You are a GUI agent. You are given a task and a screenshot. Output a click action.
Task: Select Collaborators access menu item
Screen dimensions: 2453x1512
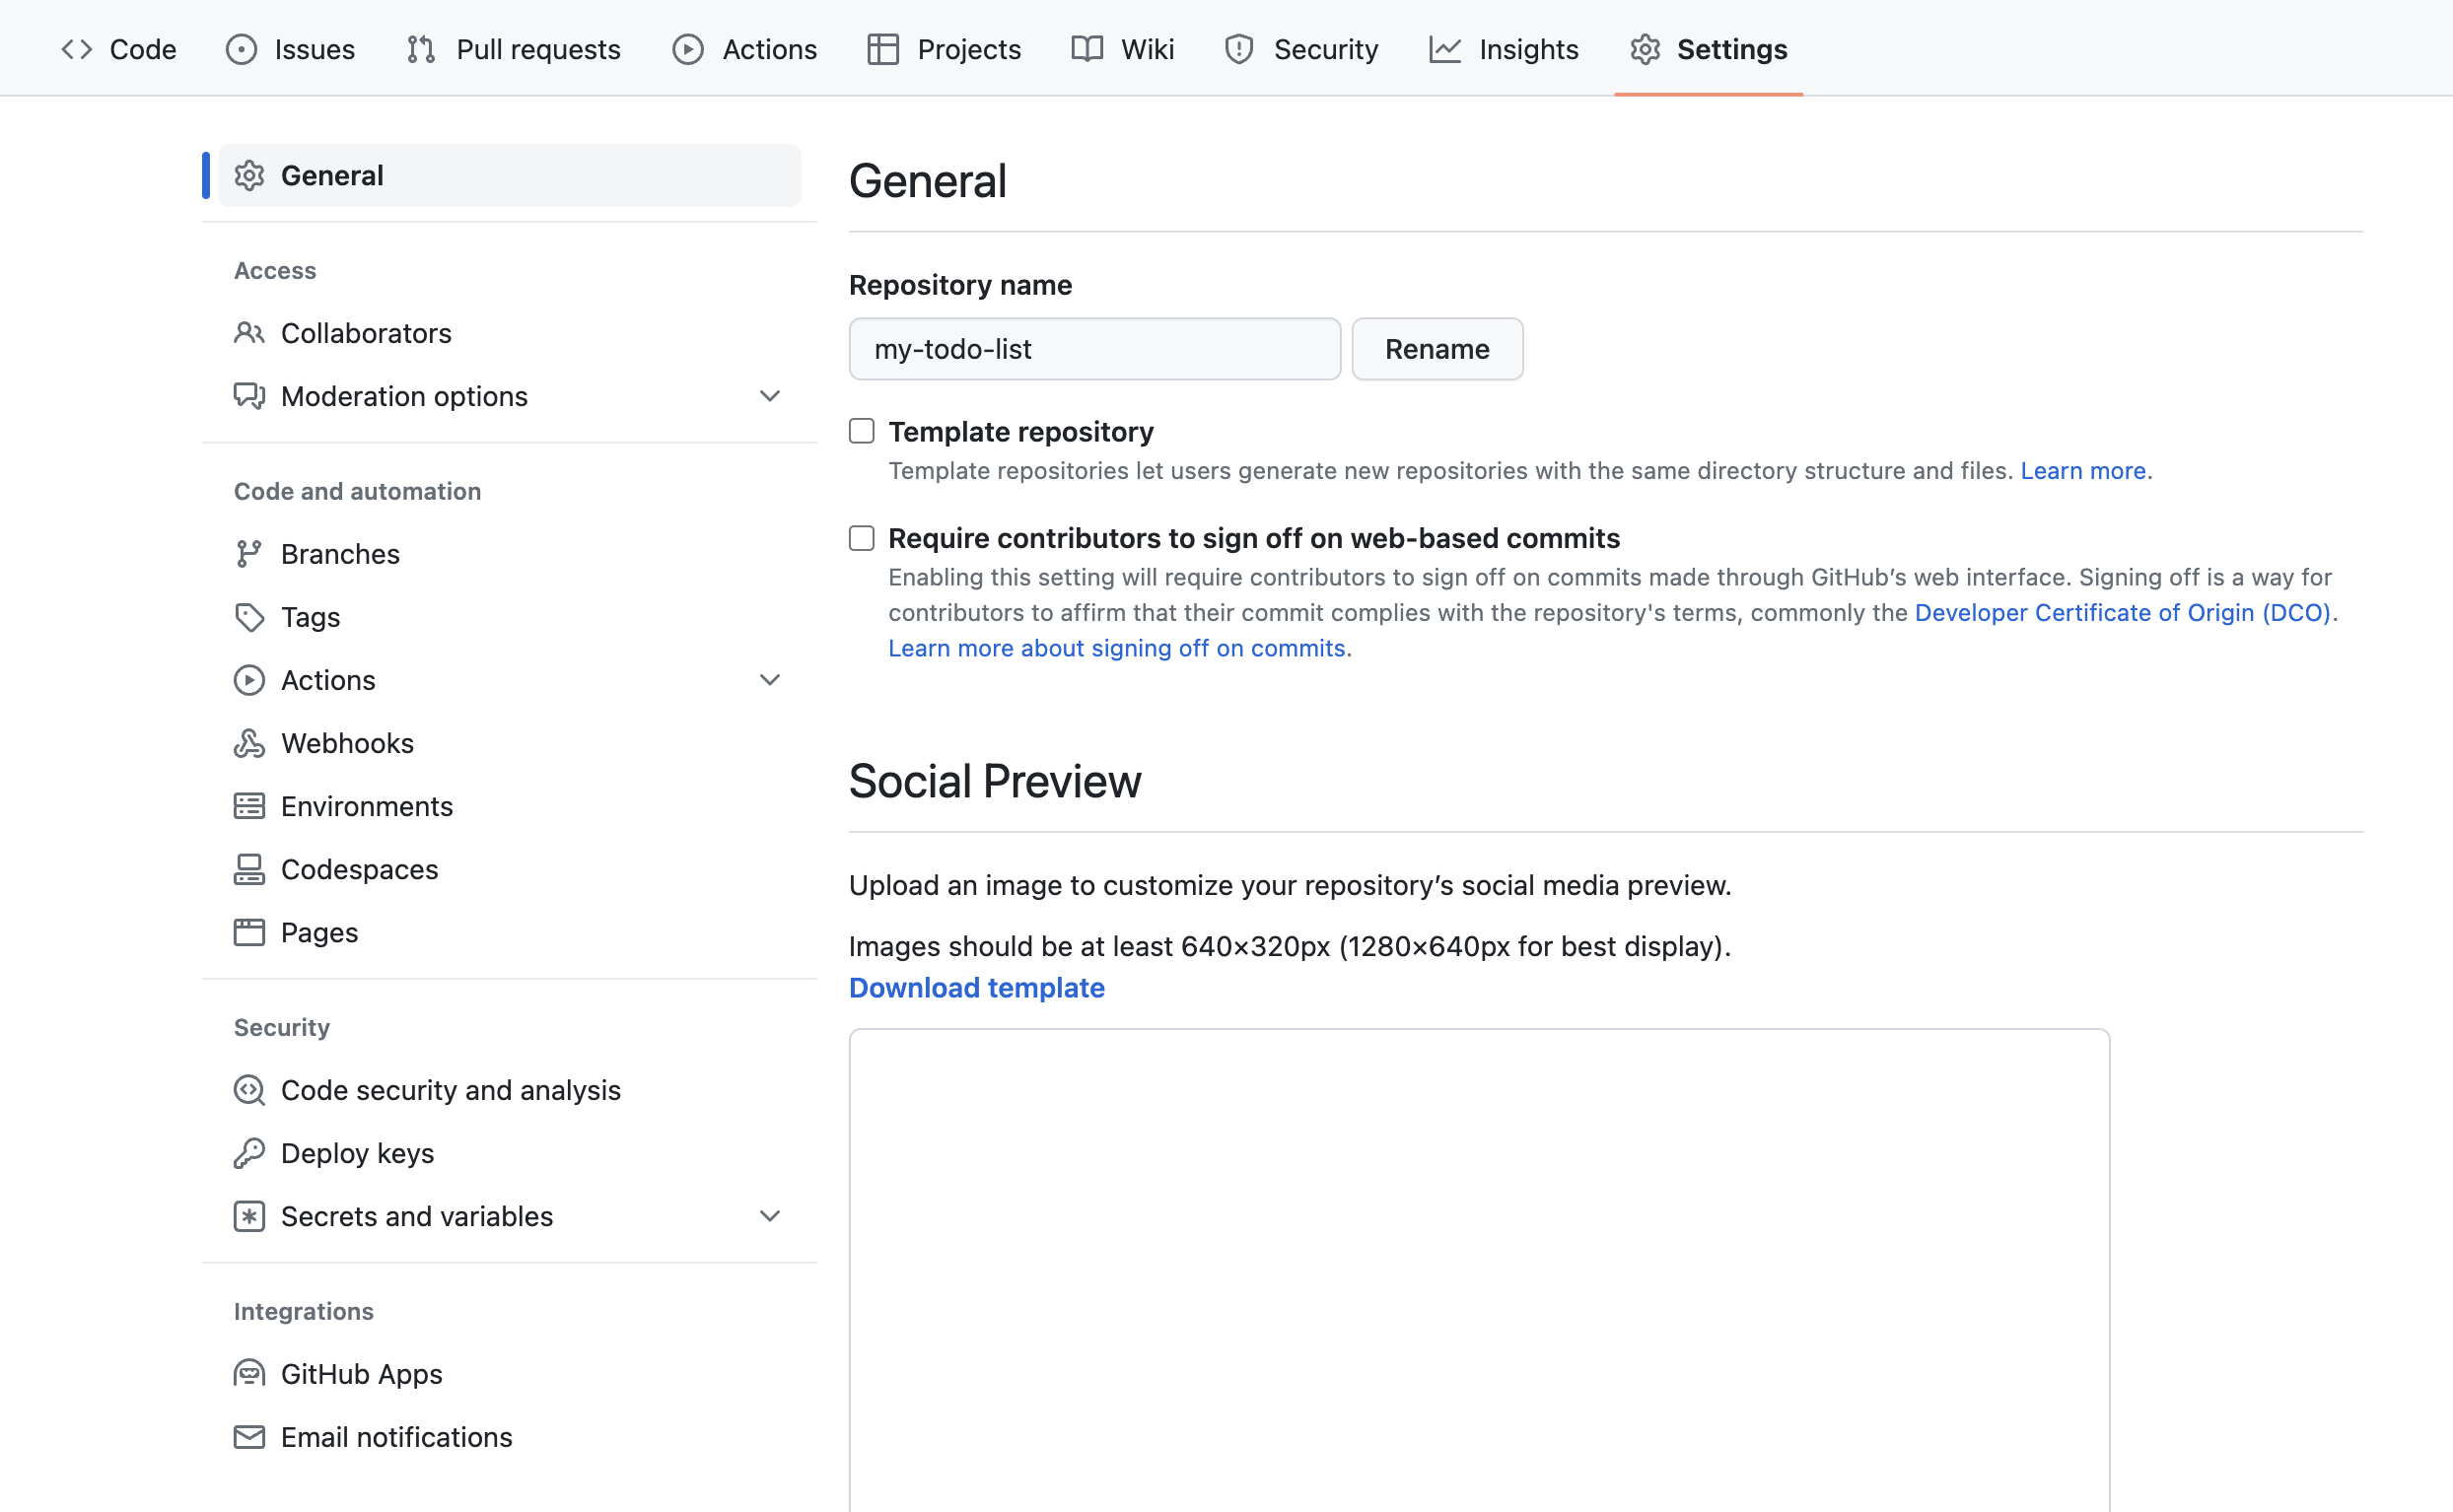point(366,333)
